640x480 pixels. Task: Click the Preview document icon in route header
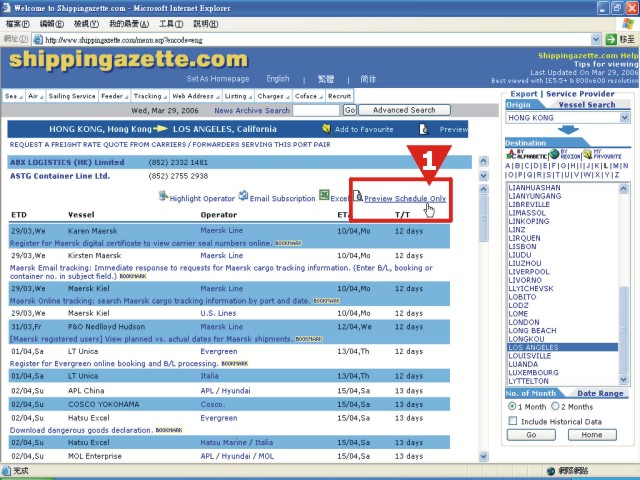424,129
